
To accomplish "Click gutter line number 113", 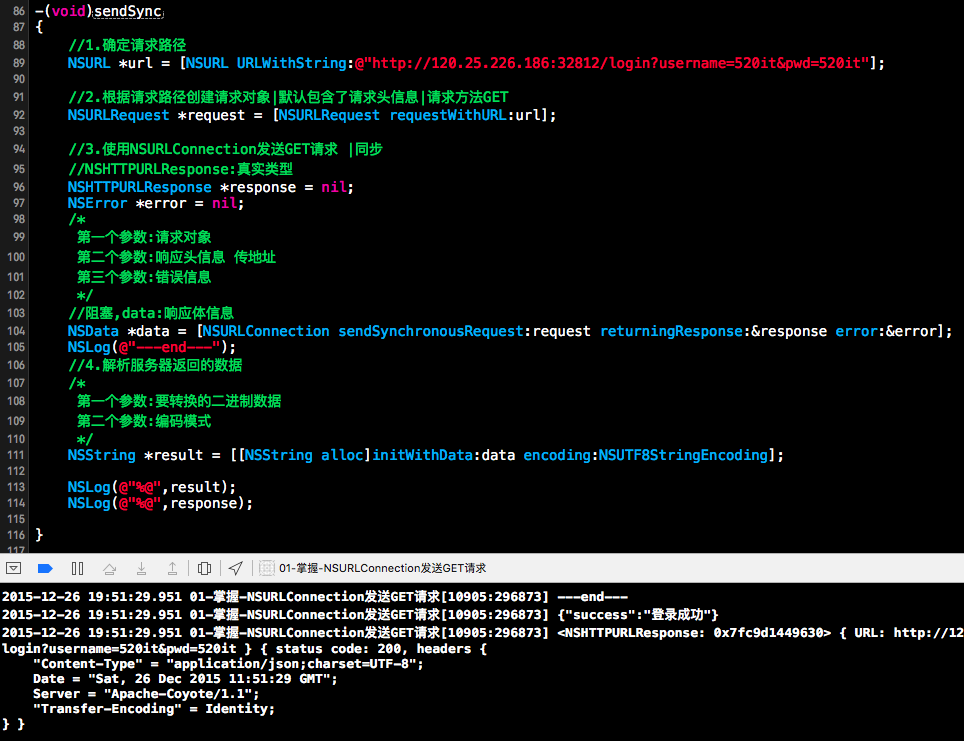I will pos(16,487).
